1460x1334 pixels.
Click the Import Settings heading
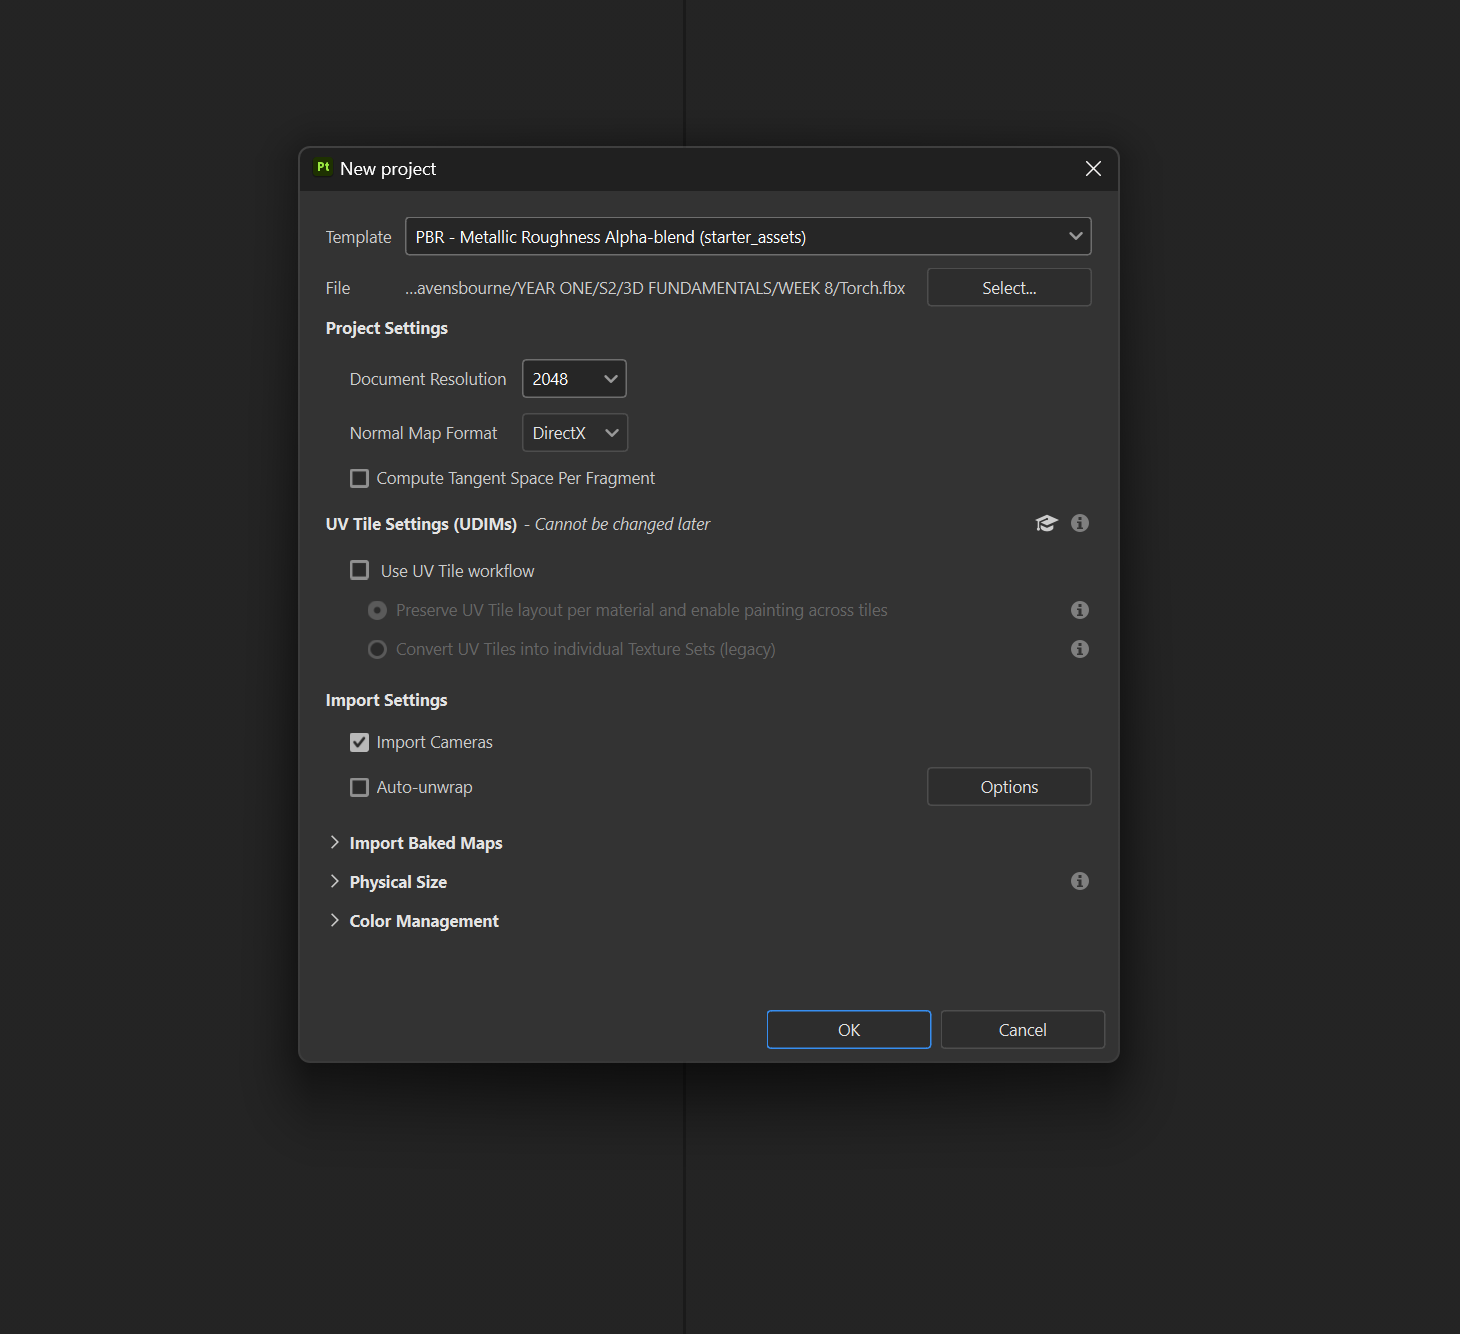tap(386, 700)
